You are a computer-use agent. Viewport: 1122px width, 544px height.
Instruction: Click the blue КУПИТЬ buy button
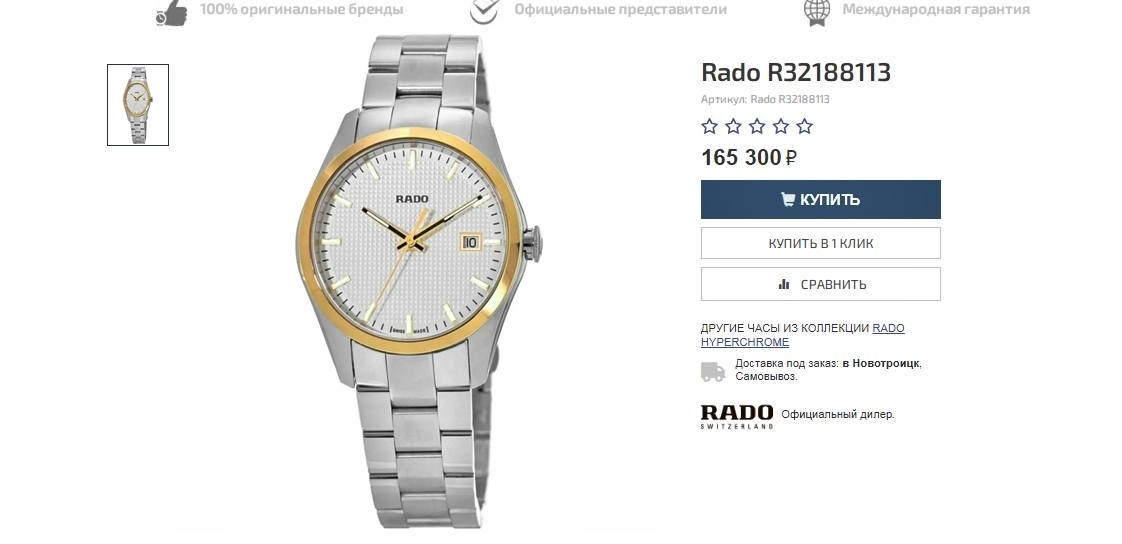(821, 199)
